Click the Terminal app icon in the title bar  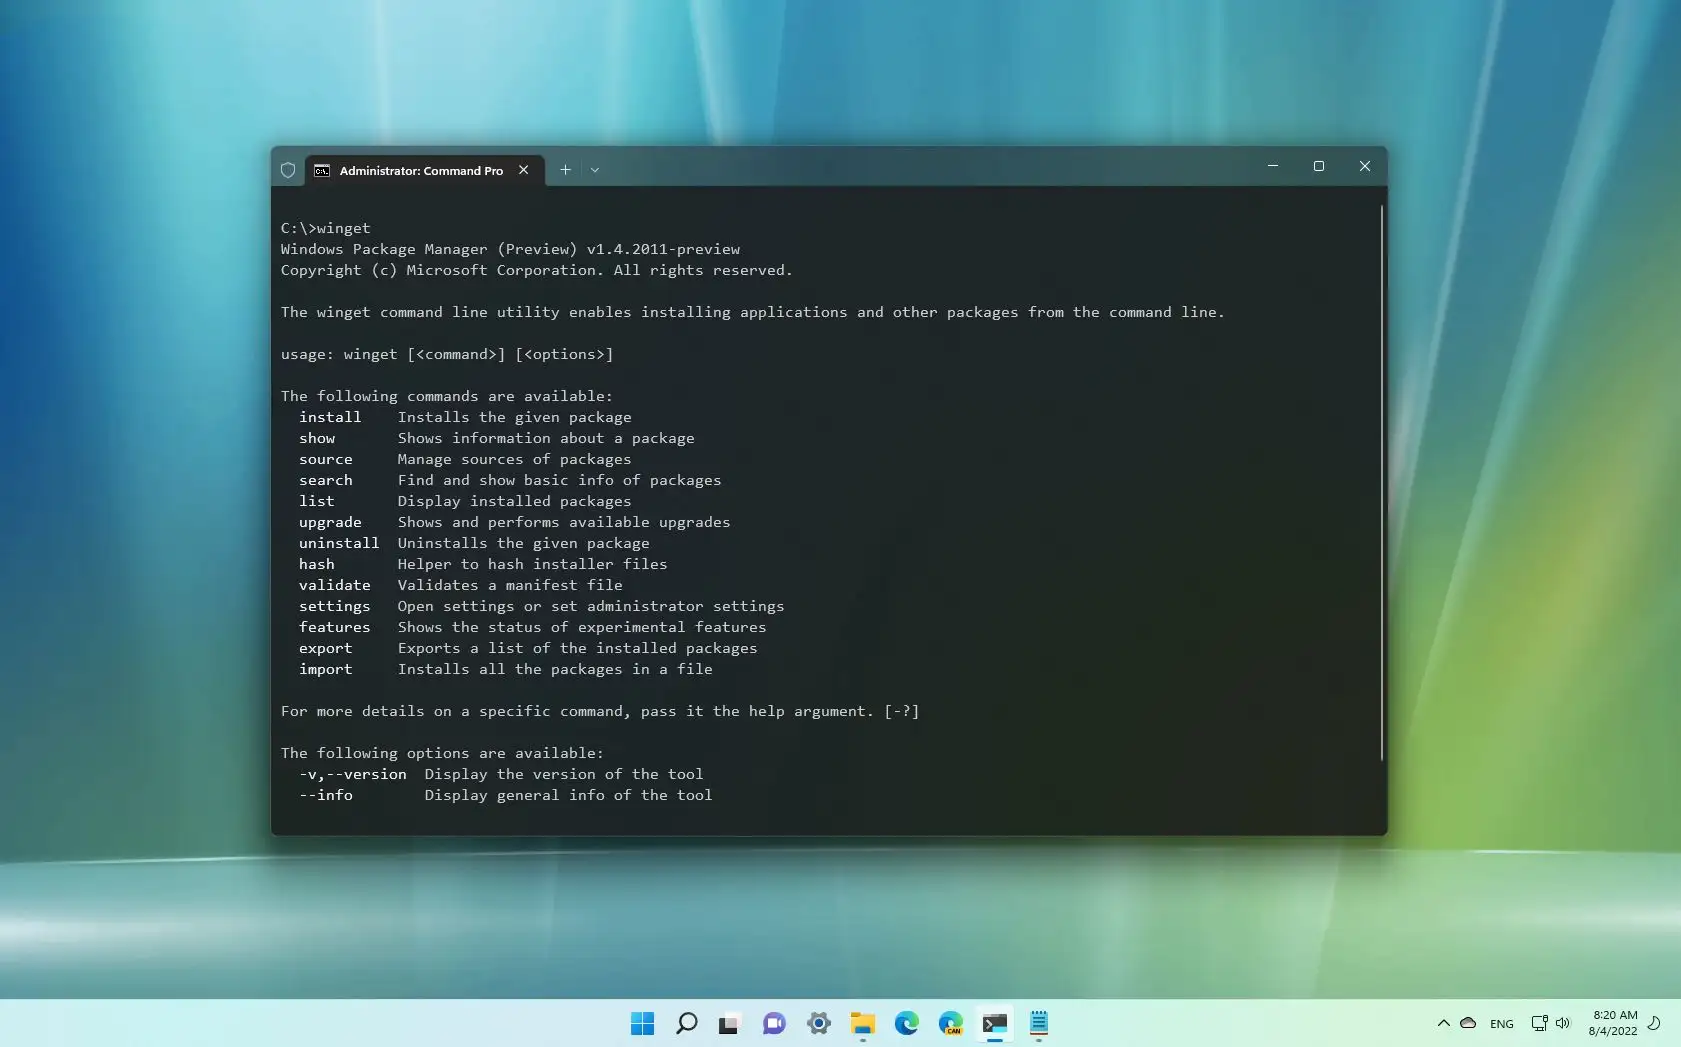(288, 169)
